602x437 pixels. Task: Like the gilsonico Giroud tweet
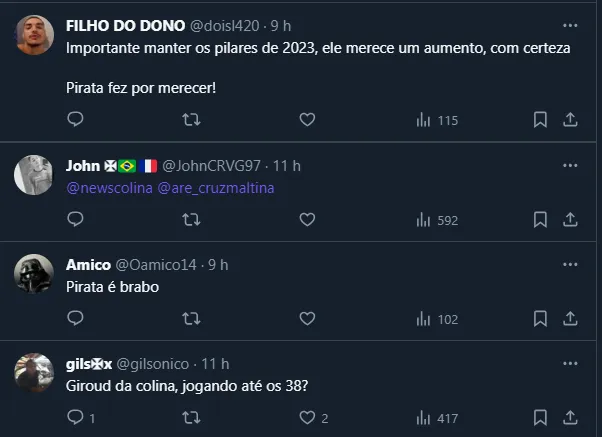(308, 418)
